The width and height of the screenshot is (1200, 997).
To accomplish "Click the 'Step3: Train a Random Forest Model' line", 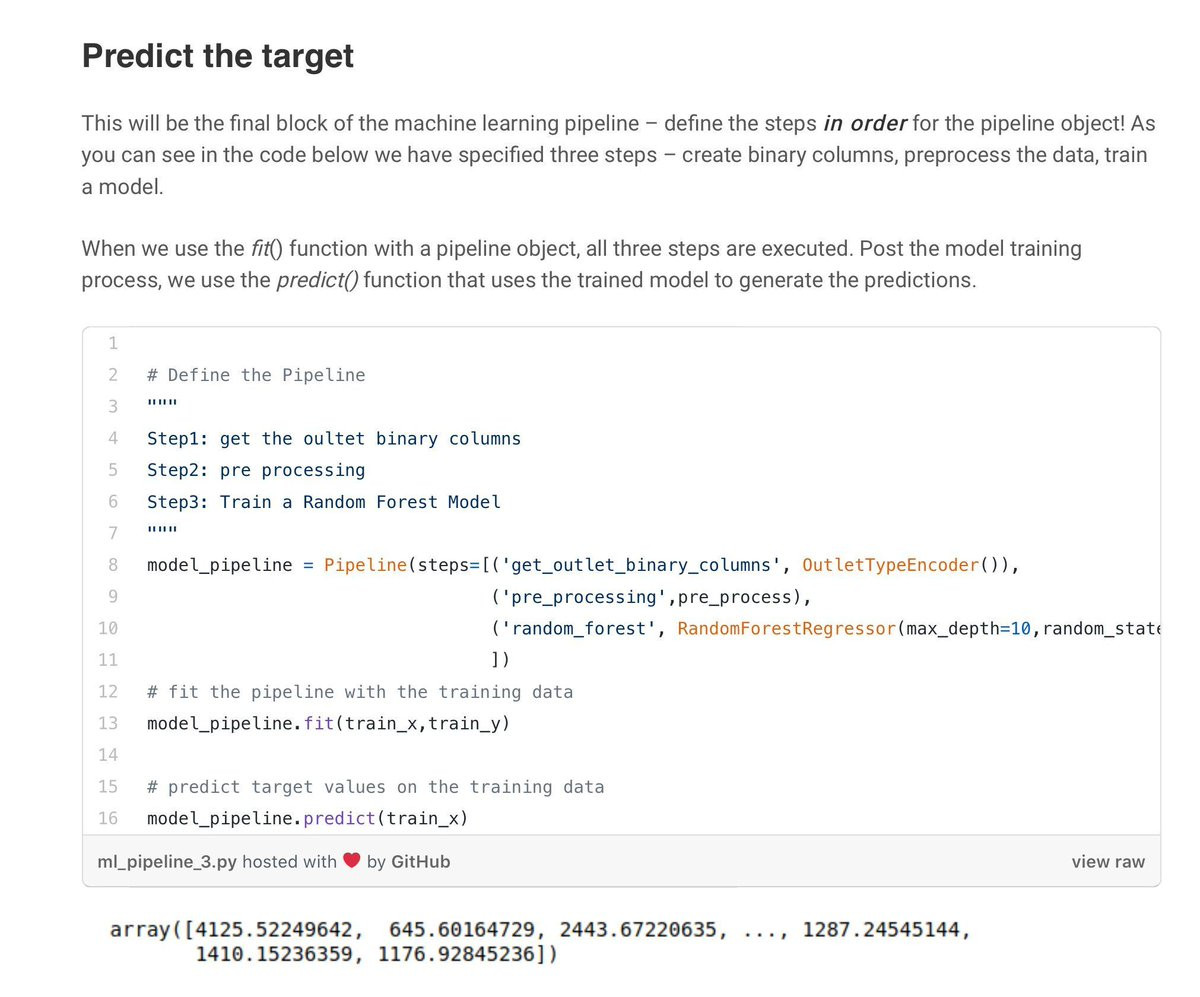I will (324, 502).
